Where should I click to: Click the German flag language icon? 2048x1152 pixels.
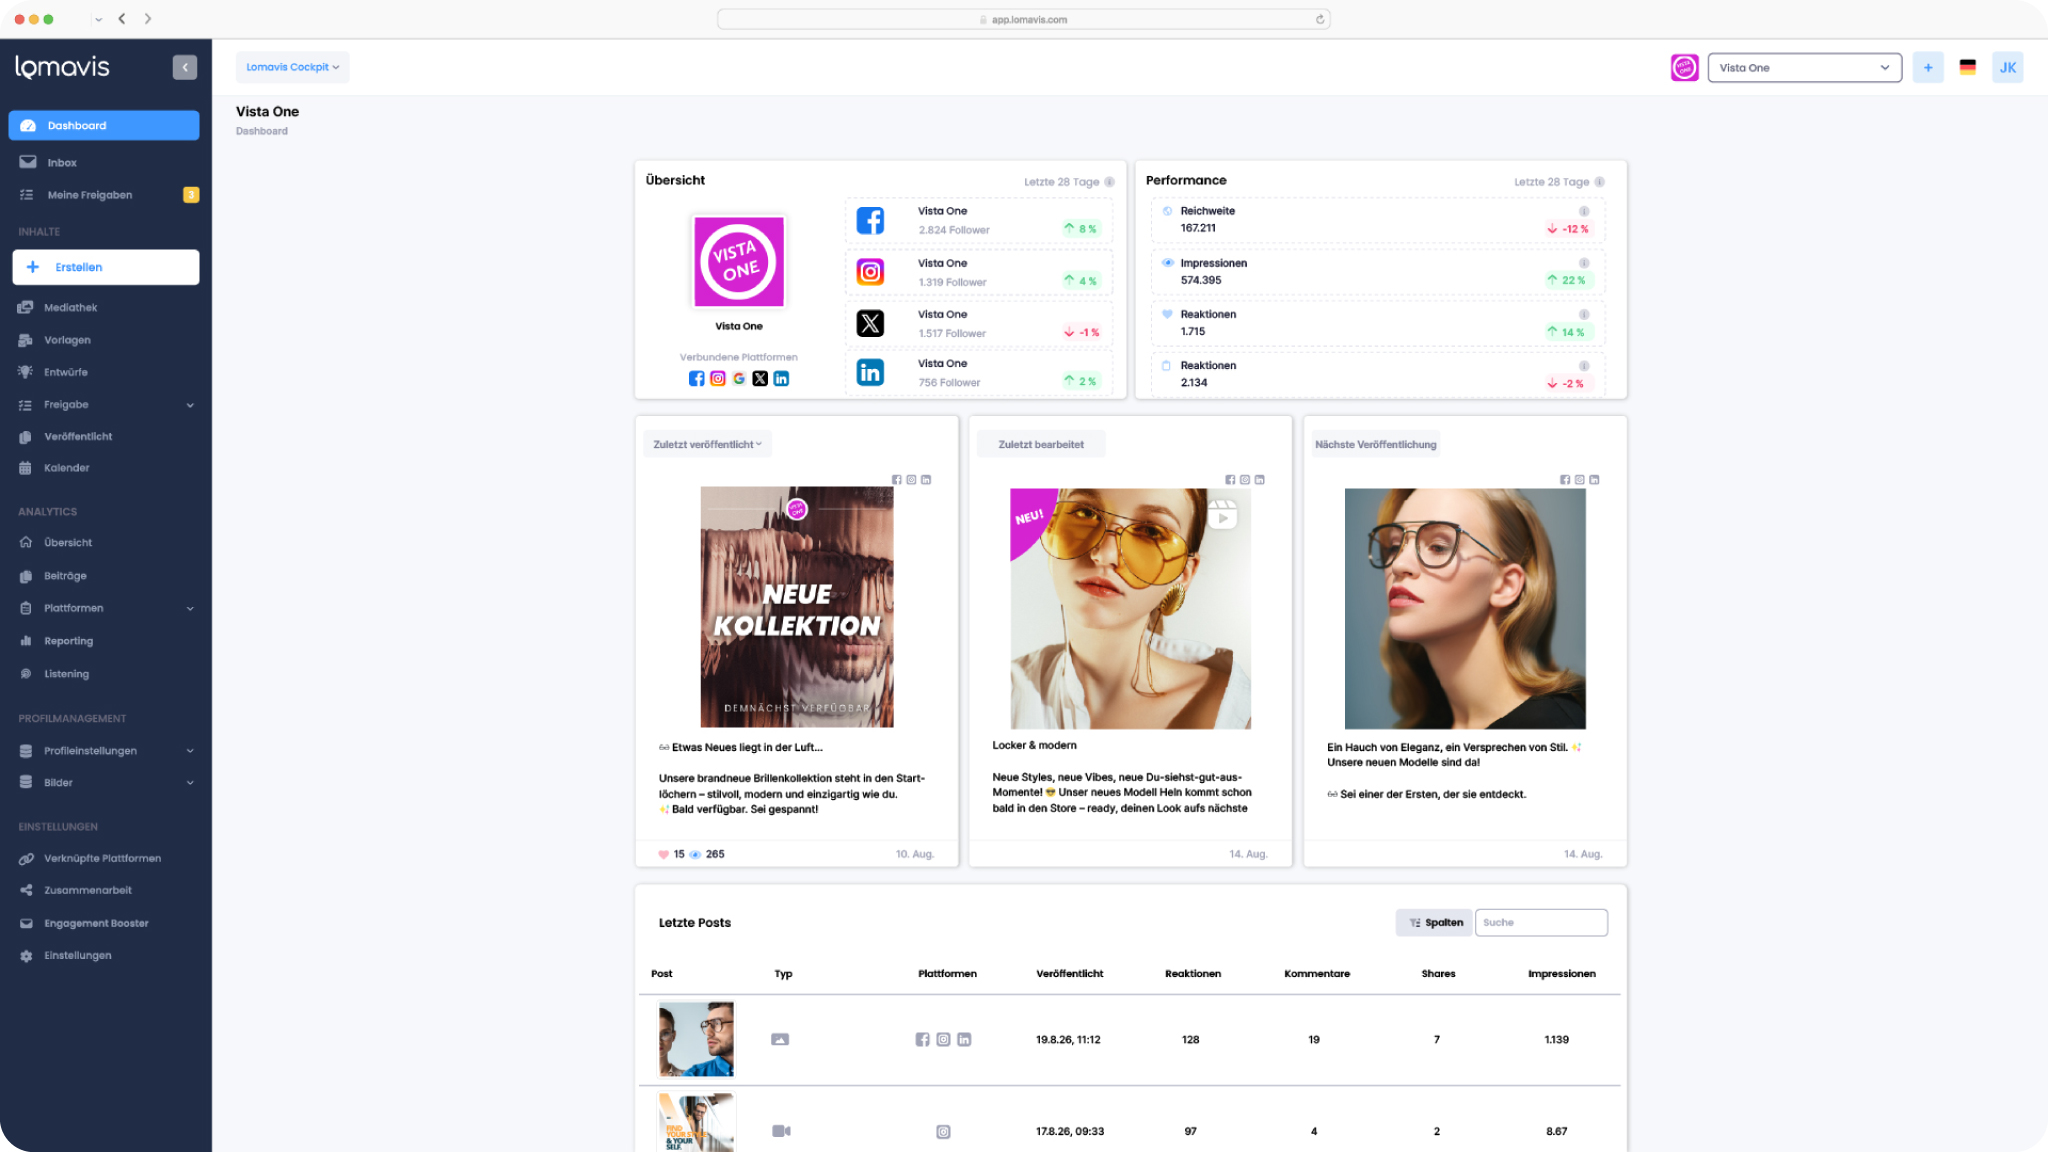[x=1967, y=67]
